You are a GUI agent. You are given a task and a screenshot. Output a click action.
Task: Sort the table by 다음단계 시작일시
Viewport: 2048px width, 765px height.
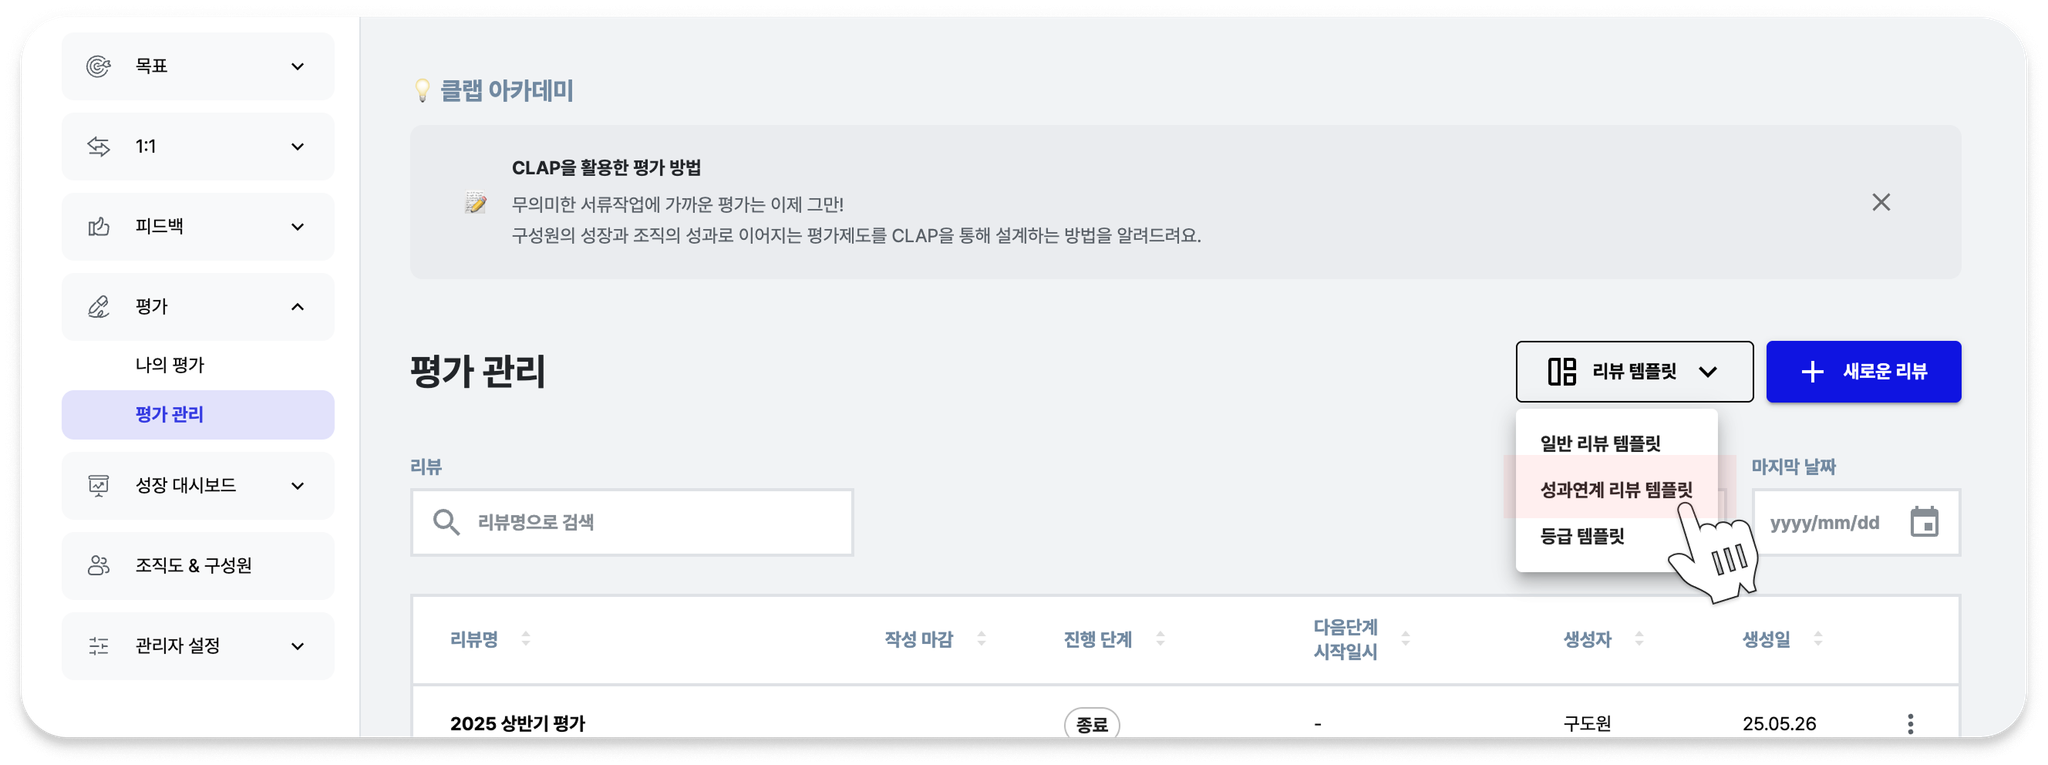[1405, 639]
